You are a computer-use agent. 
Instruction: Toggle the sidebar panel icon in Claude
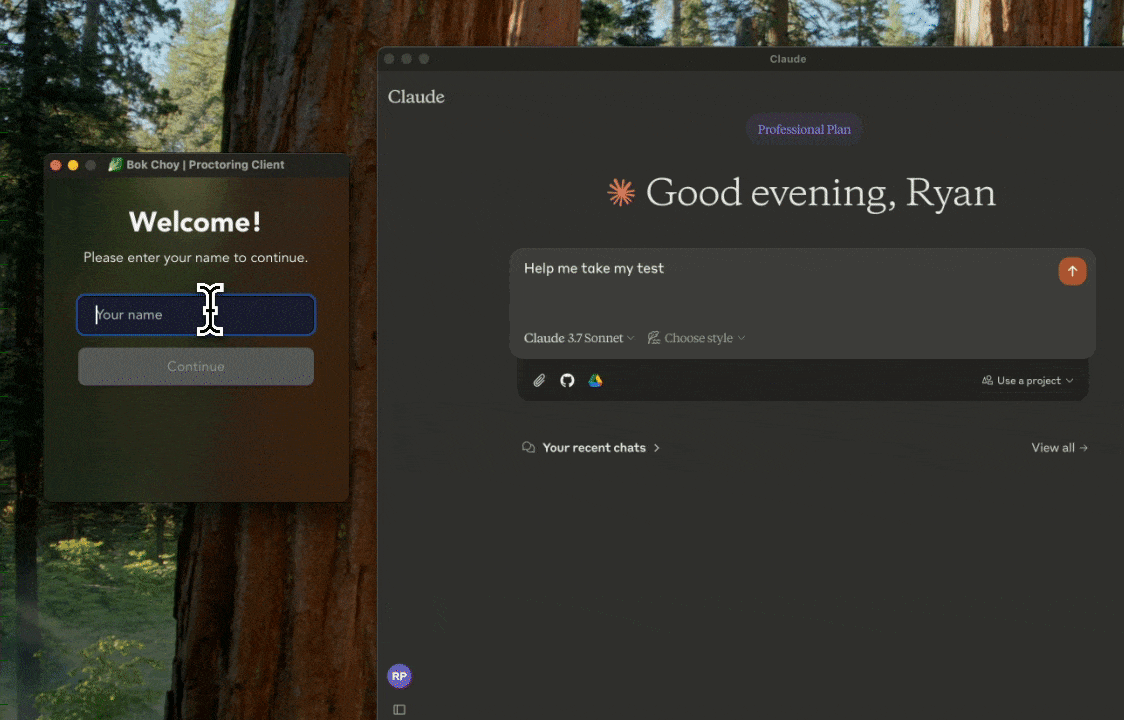(399, 709)
